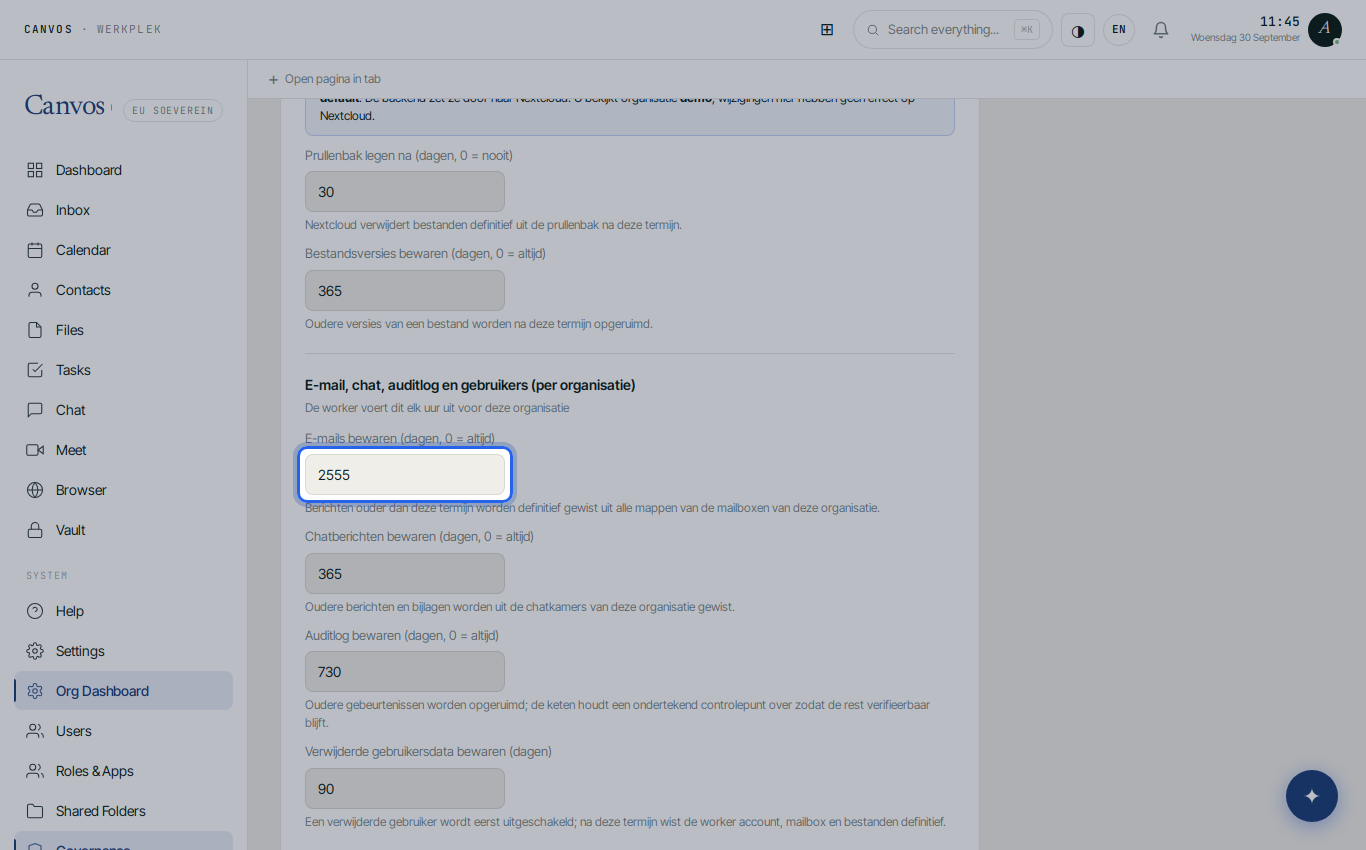Click the Roles & Apps people icon
Screen dimensions: 1366x850
35,771
